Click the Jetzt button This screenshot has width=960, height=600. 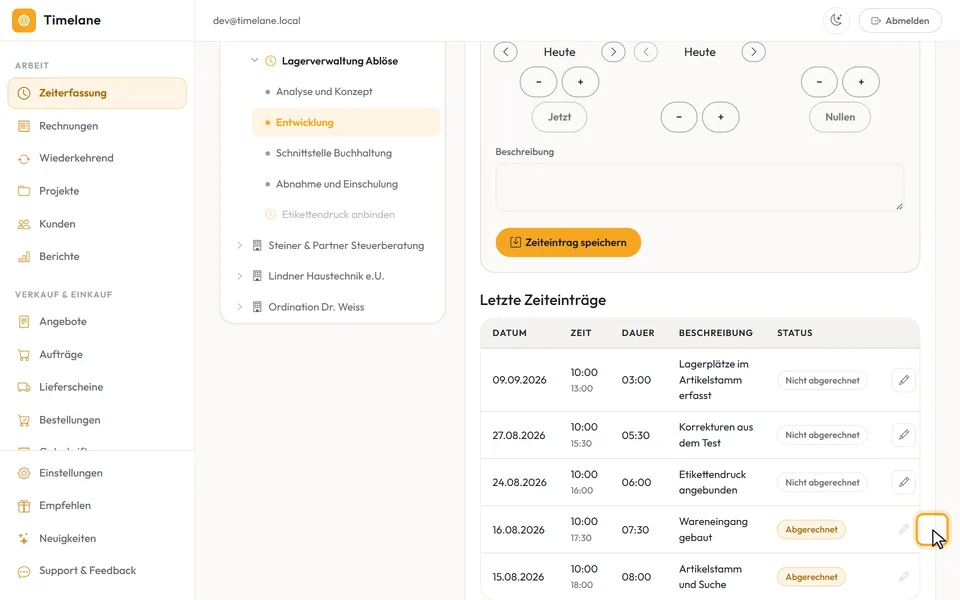(x=559, y=117)
